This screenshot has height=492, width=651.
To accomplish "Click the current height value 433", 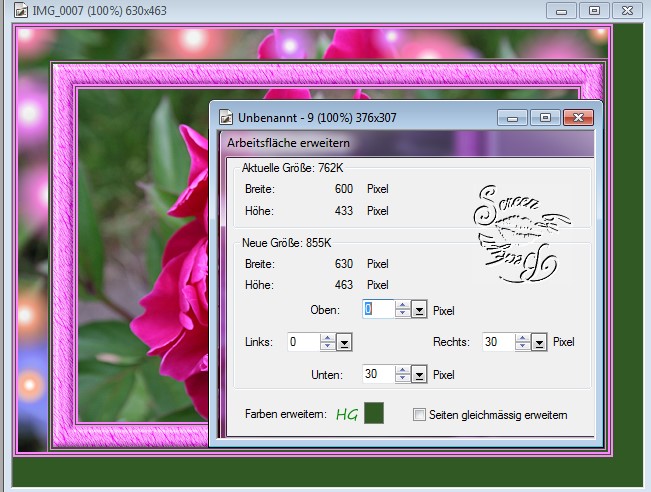I will (x=344, y=211).
